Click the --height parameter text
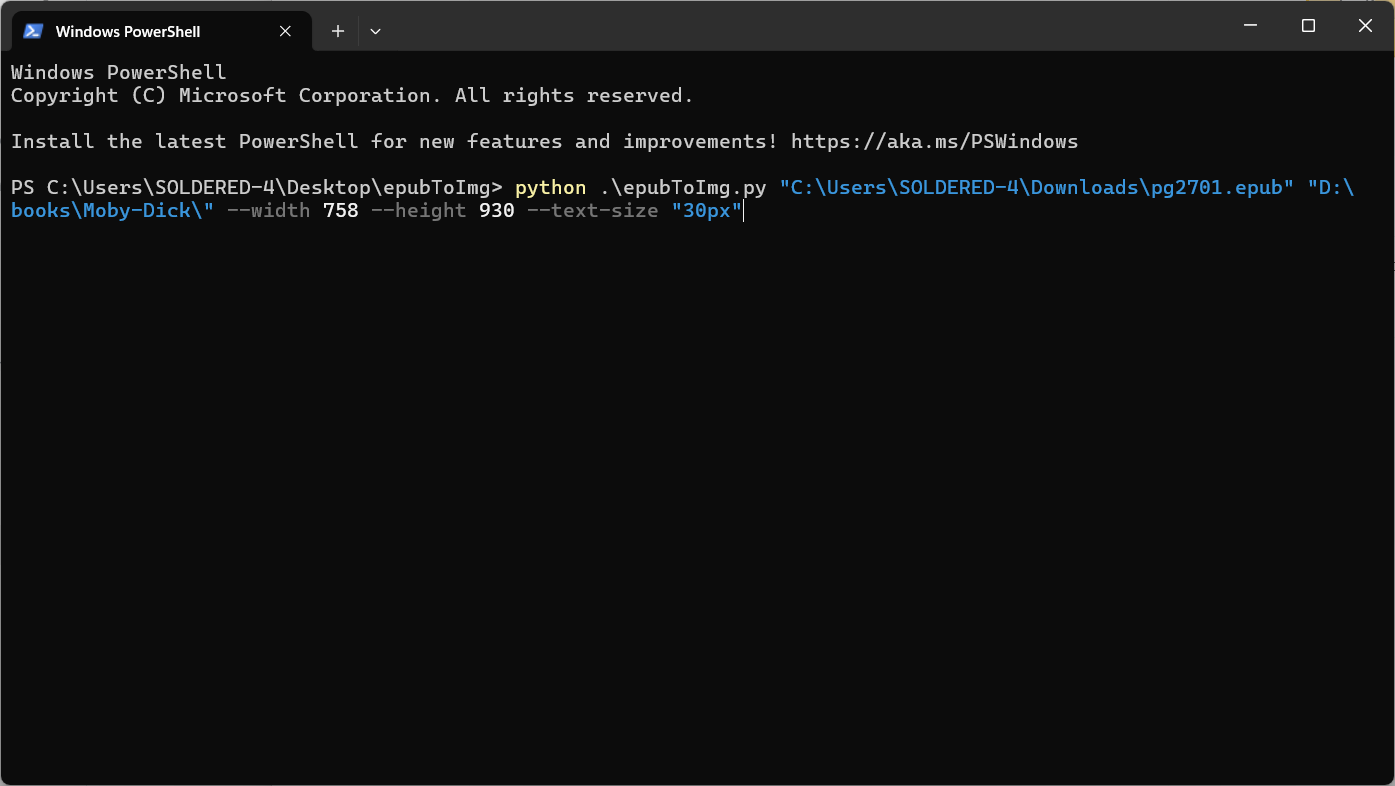Screen dimensions: 1395x786 (x=418, y=211)
